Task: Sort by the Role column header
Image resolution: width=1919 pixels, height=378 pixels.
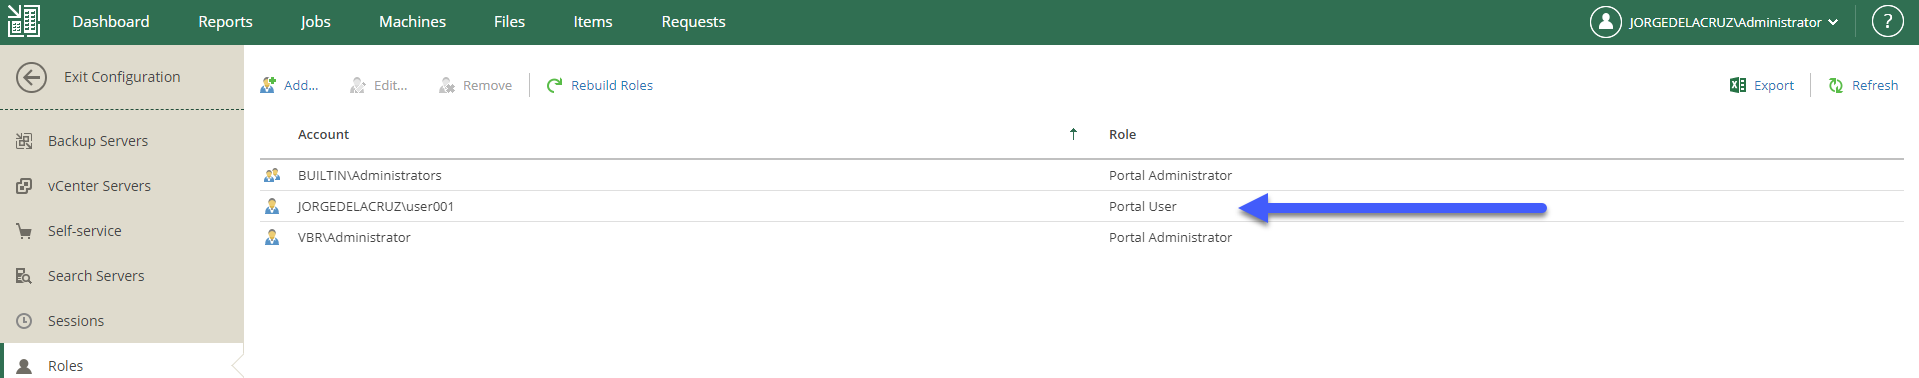Action: pyautogui.click(x=1122, y=134)
